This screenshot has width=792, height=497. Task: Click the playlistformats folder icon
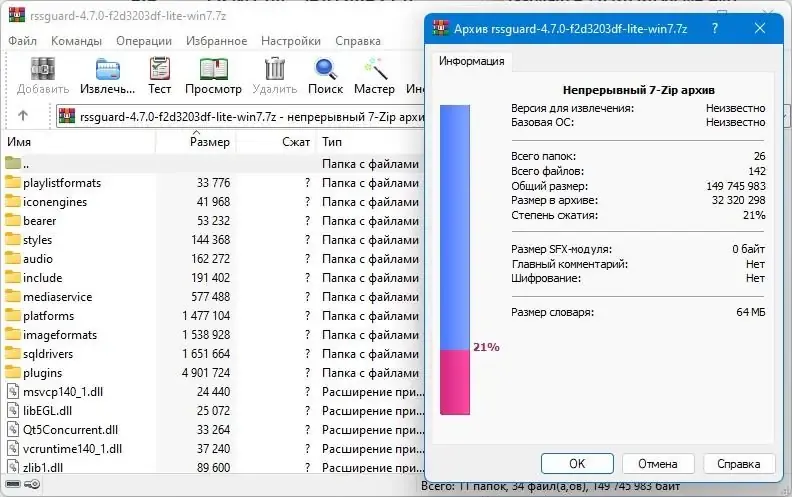point(13,182)
